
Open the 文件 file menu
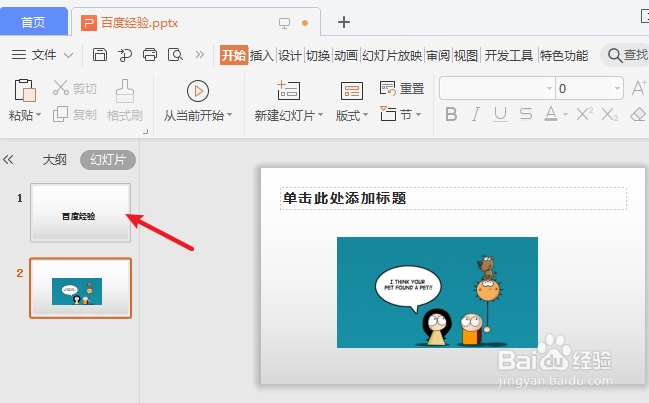point(42,55)
